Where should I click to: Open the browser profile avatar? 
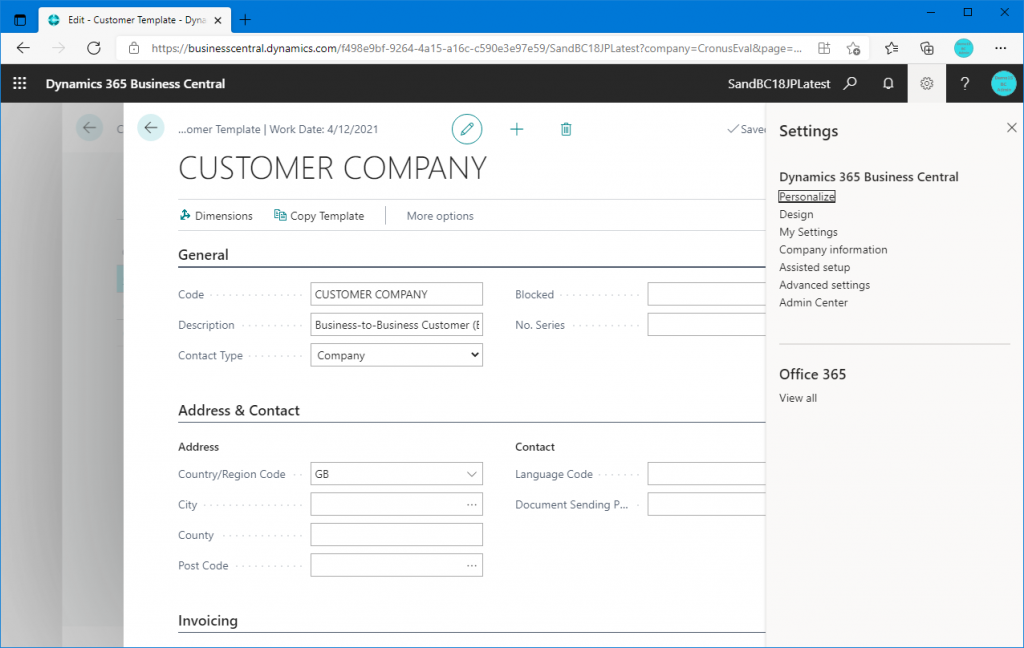(x=963, y=48)
